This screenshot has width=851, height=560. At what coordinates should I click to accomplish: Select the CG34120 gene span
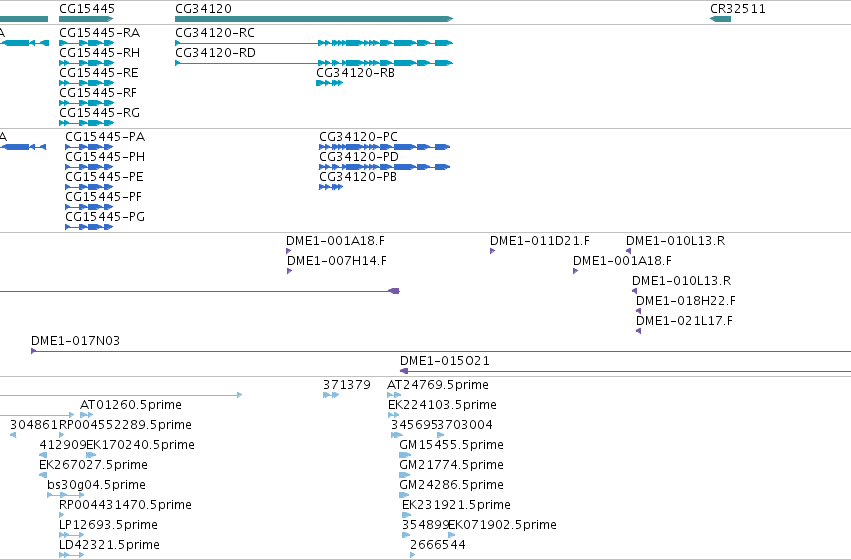(x=314, y=19)
